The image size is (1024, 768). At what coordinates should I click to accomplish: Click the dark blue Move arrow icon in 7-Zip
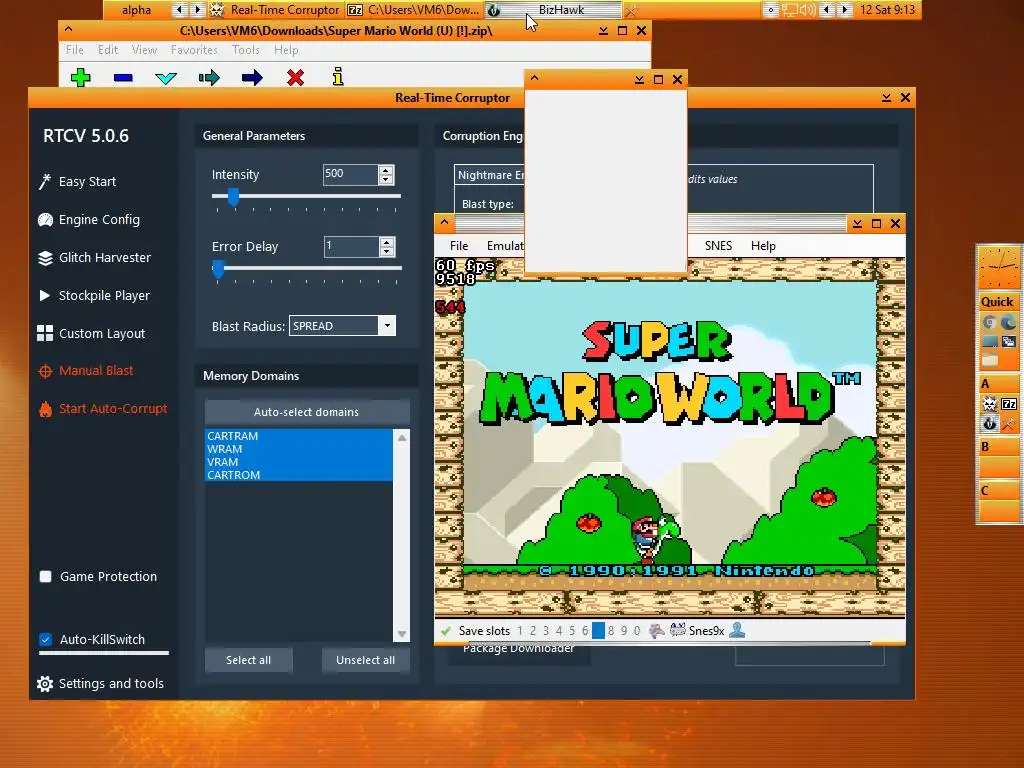click(x=252, y=78)
